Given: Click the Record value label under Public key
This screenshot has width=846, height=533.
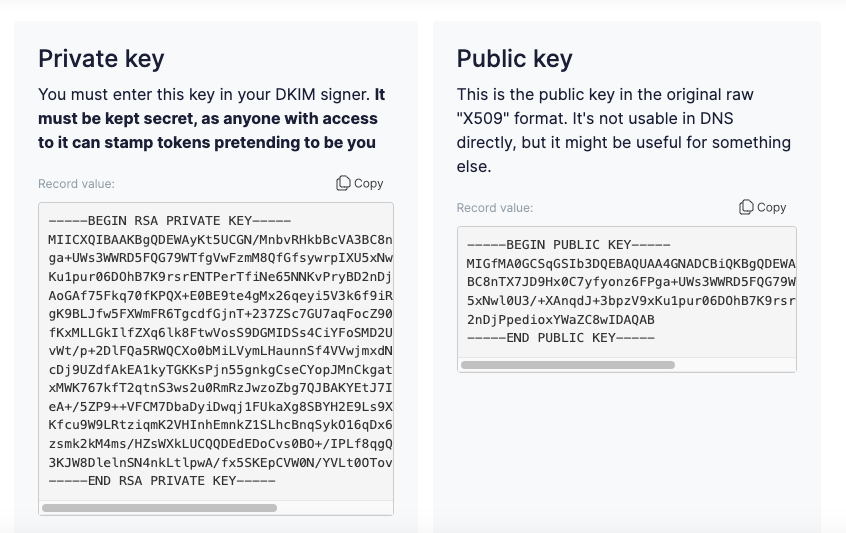Looking at the screenshot, I should pyautogui.click(x=494, y=208).
